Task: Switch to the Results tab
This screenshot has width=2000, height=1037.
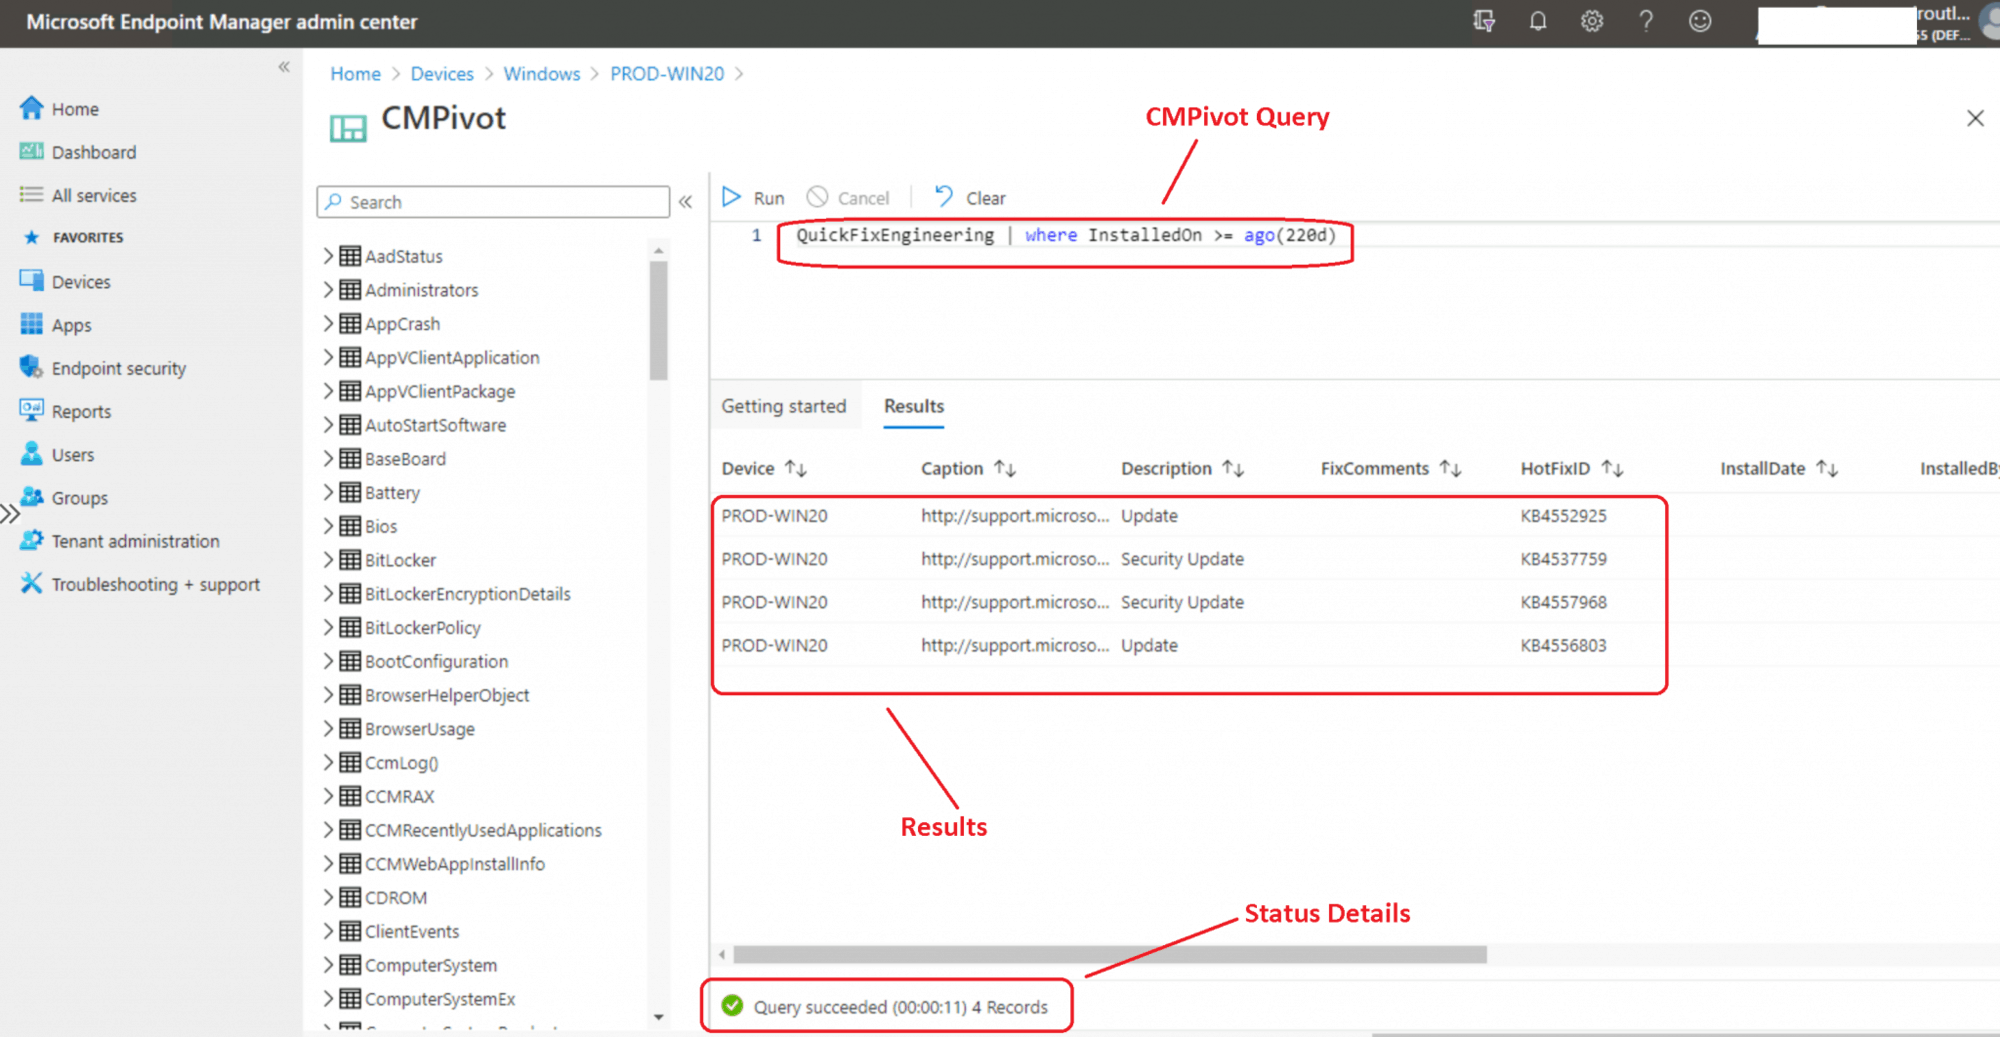Action: [914, 406]
